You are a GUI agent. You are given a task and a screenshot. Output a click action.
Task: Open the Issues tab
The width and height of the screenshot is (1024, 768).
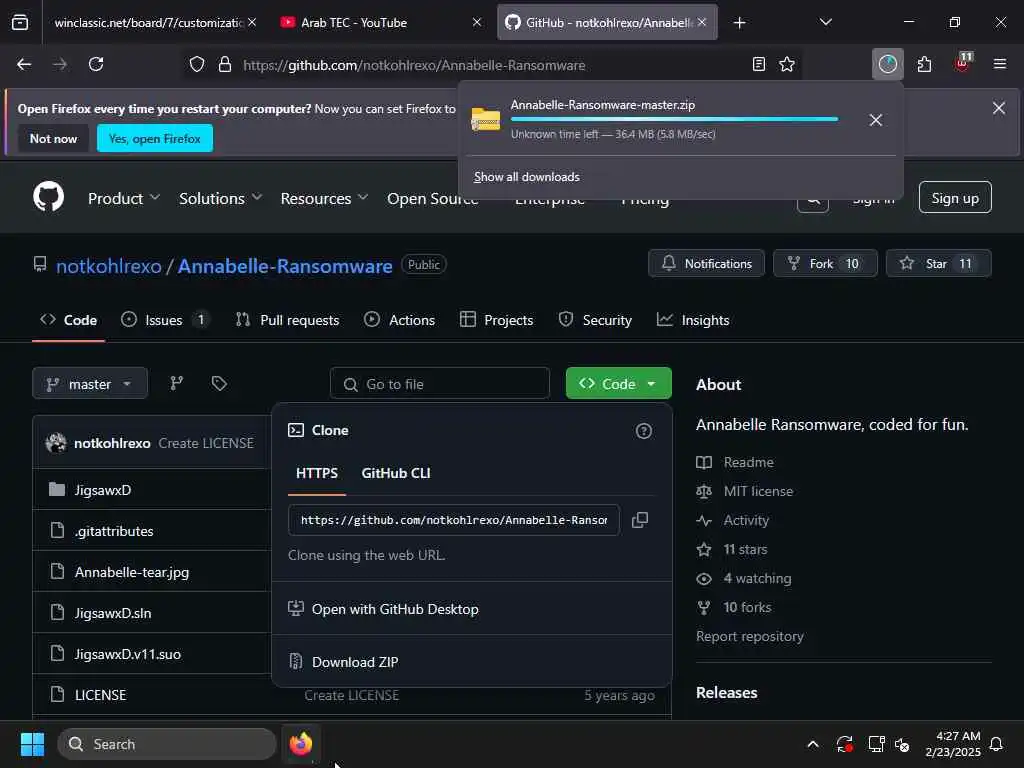(x=165, y=320)
